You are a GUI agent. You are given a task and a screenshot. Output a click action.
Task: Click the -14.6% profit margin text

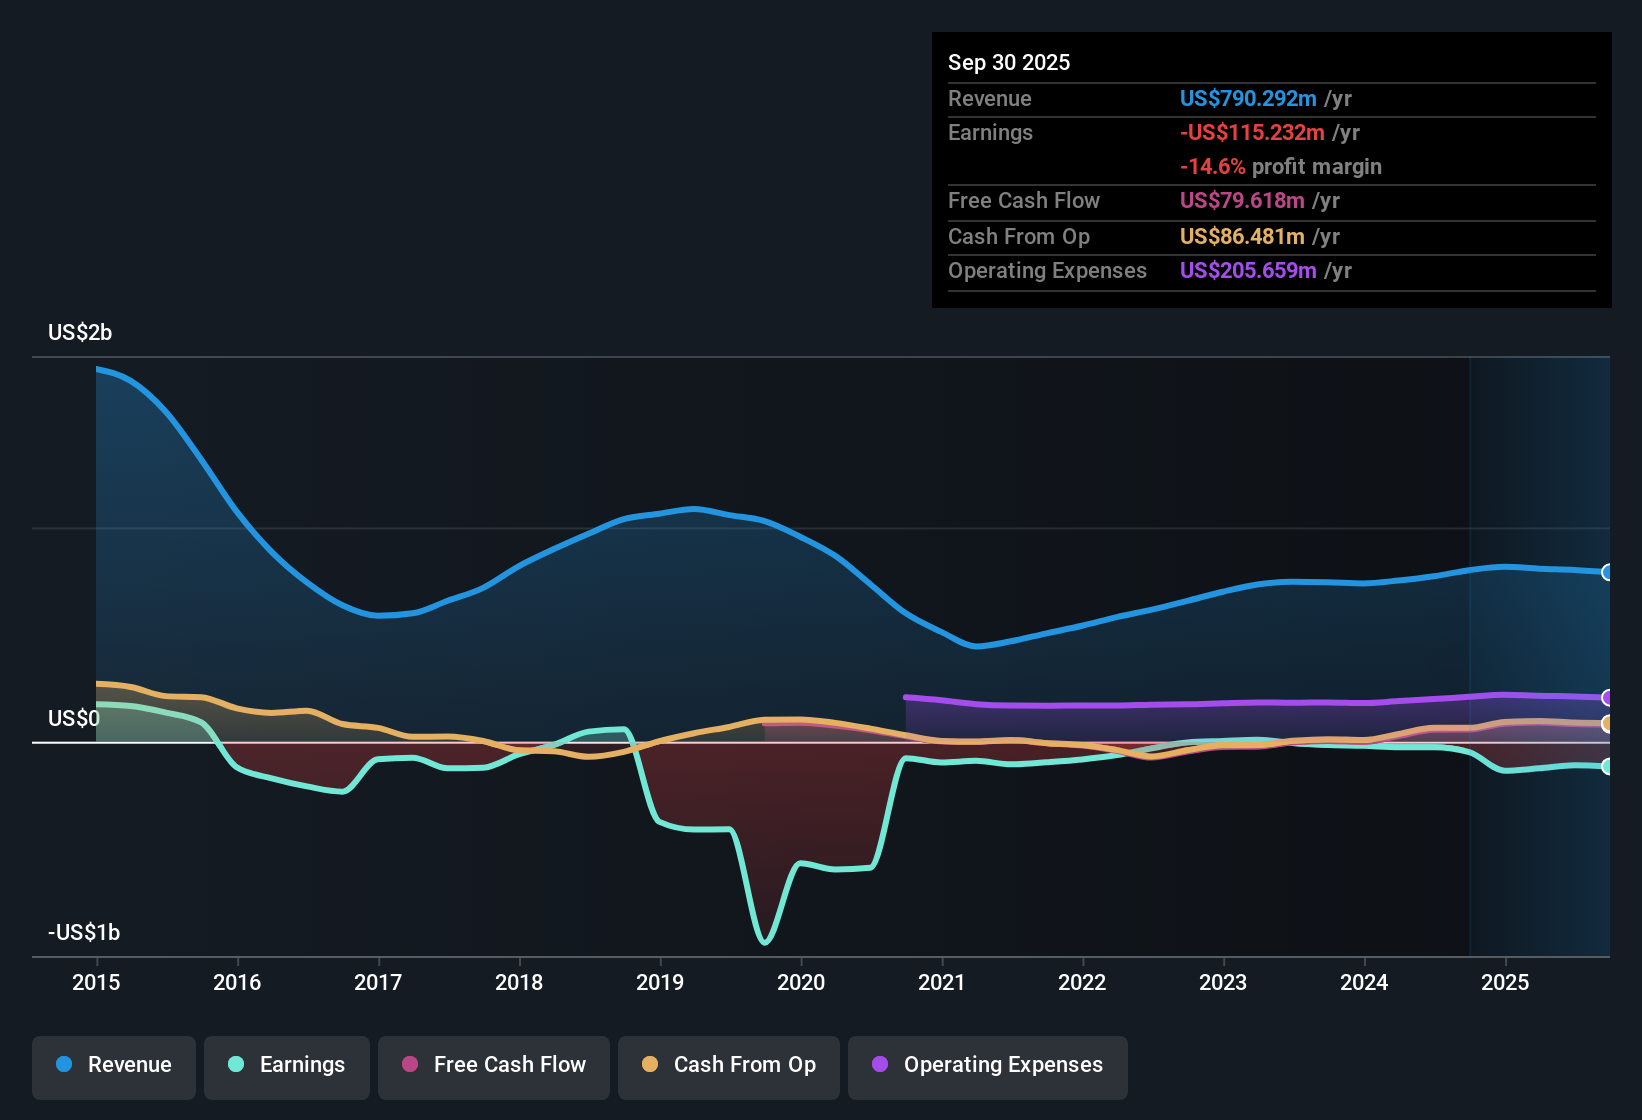pyautogui.click(x=1214, y=167)
